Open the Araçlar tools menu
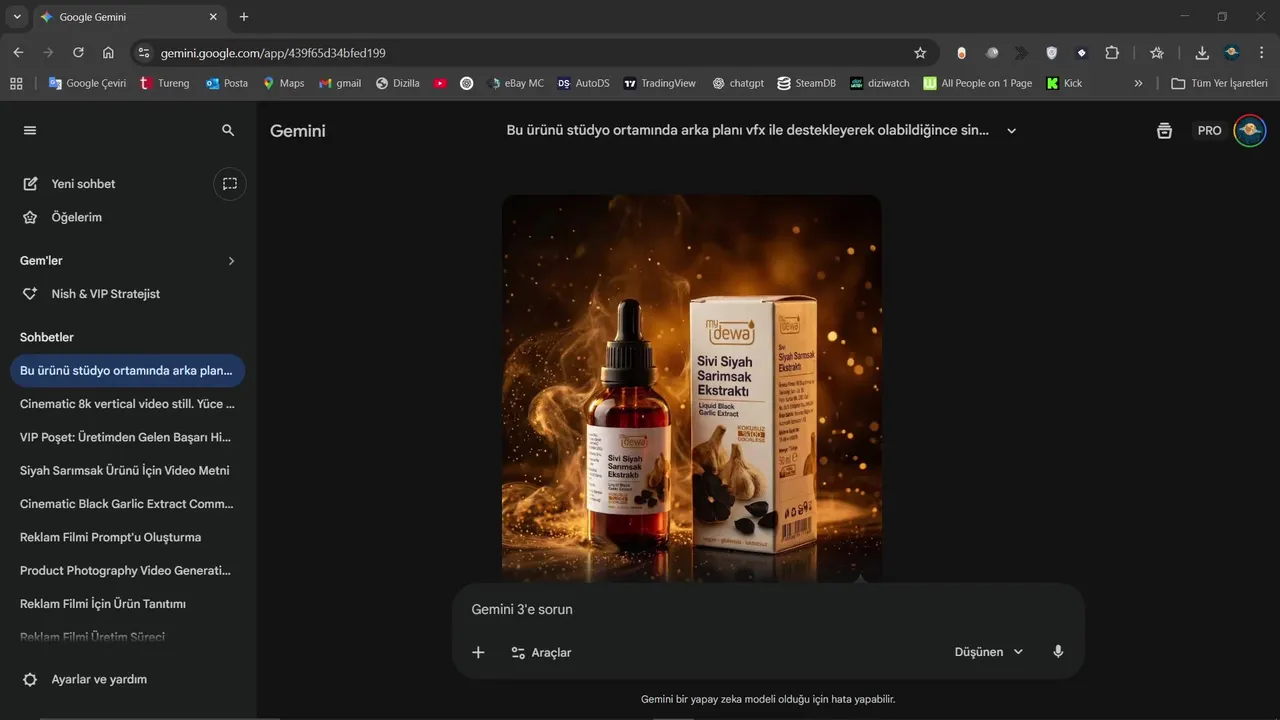Image resolution: width=1280 pixels, height=720 pixels. coord(541,652)
